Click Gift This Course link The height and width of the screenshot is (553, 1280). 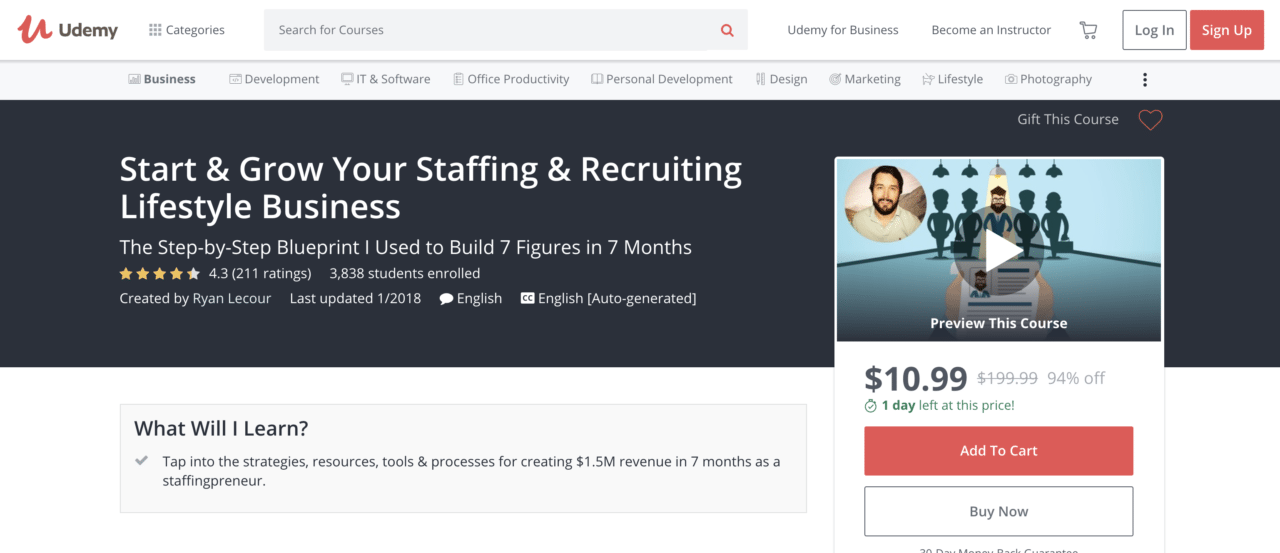(1068, 119)
